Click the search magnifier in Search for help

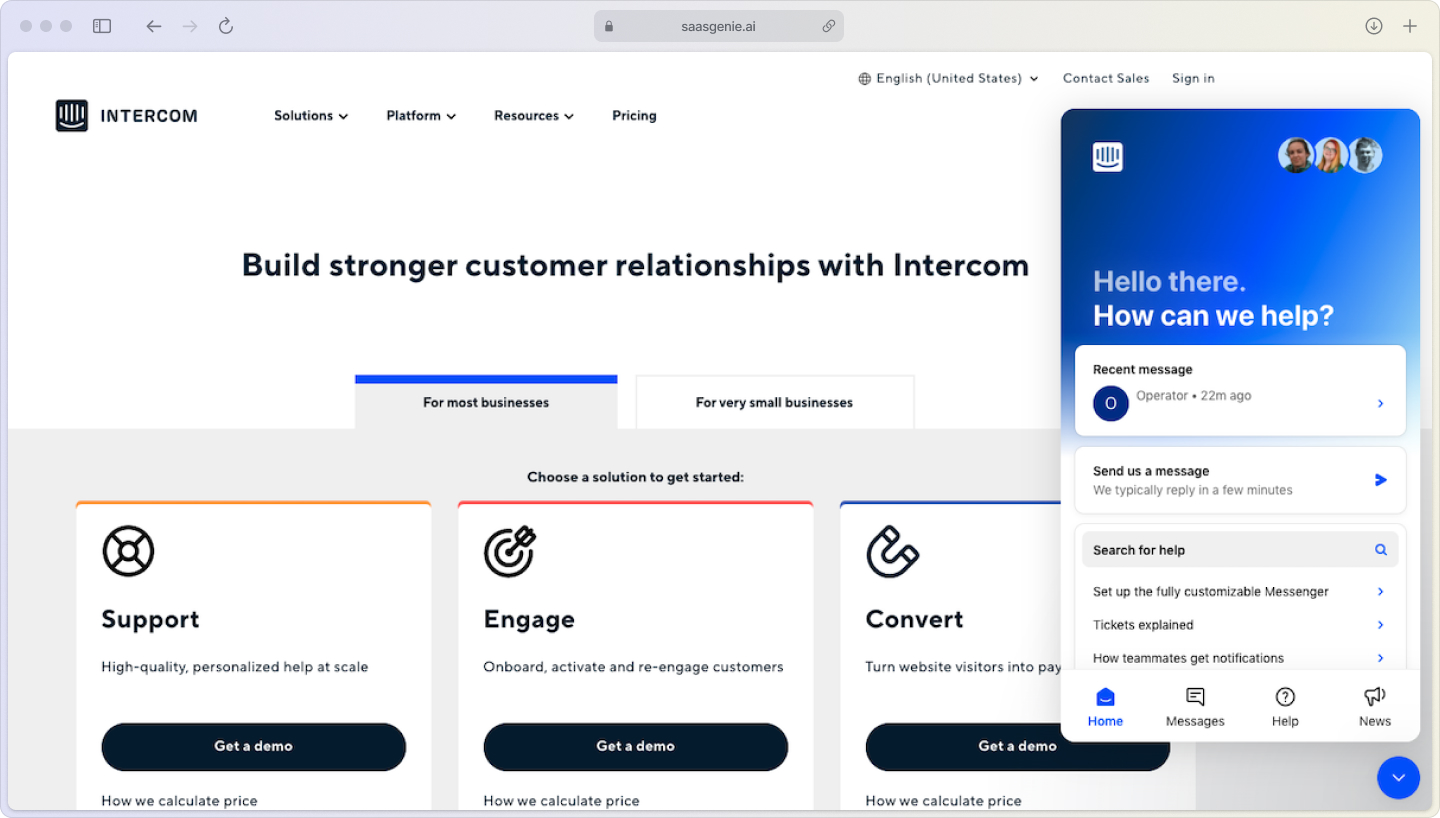click(1381, 549)
